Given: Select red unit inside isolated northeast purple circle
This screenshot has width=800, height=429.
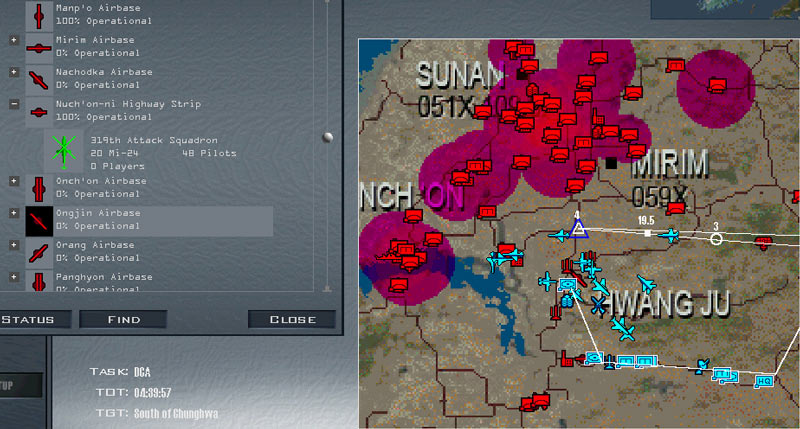Looking at the screenshot, I should 717,85.
